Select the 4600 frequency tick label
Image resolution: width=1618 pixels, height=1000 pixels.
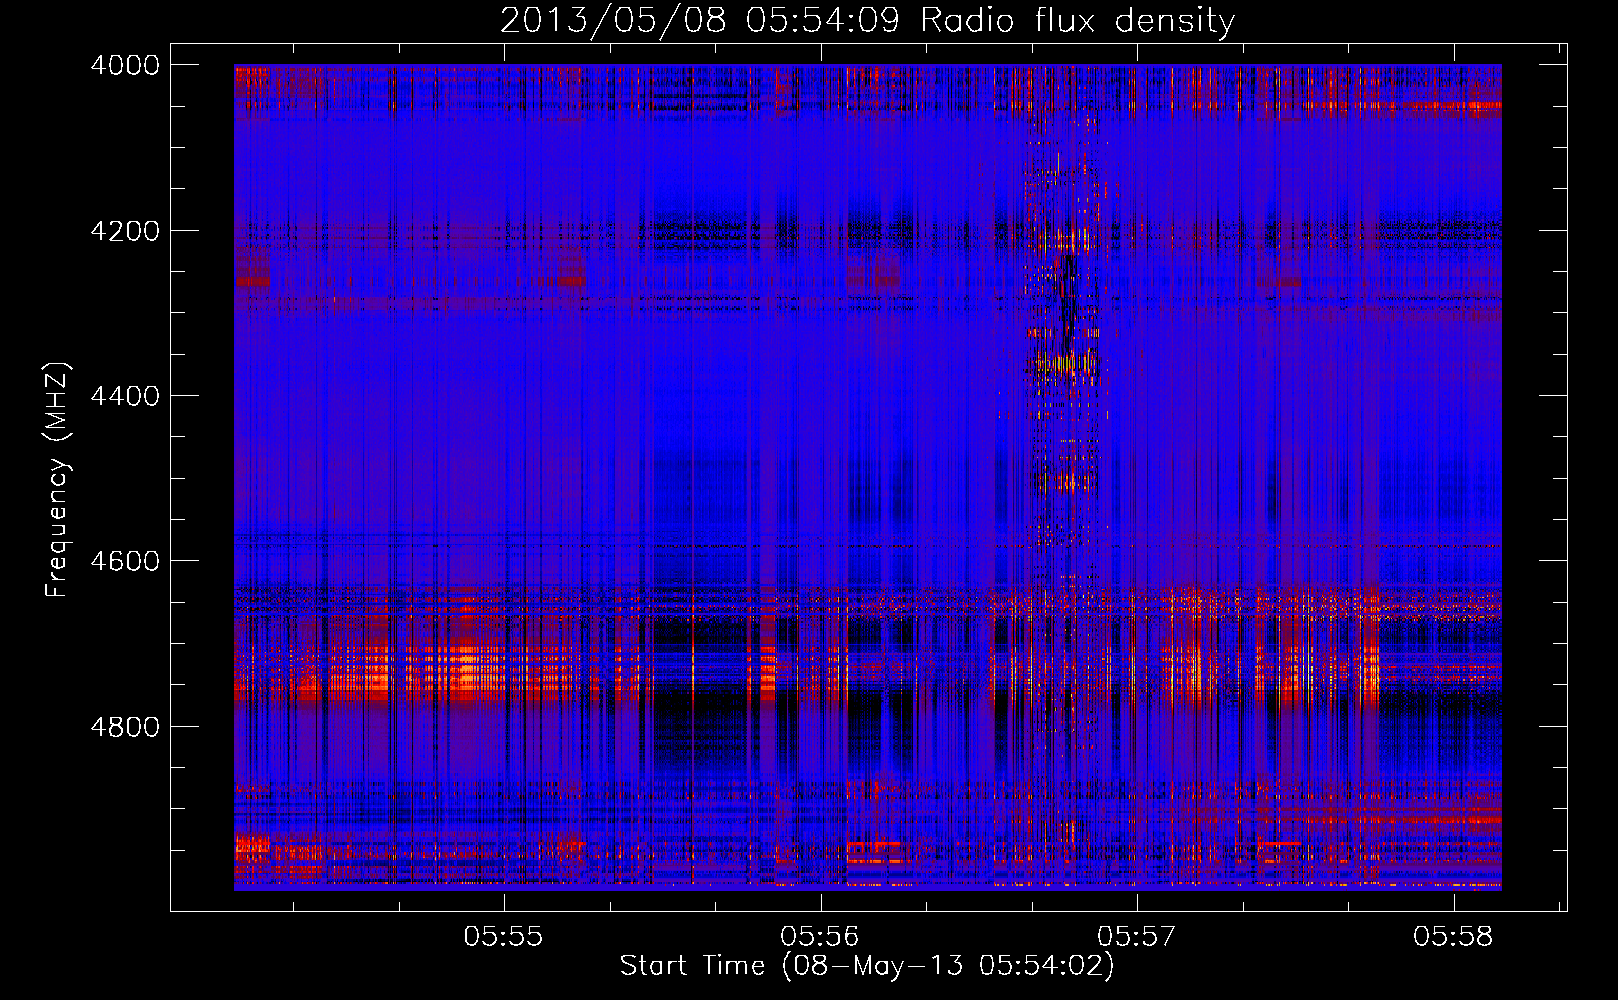125,561
